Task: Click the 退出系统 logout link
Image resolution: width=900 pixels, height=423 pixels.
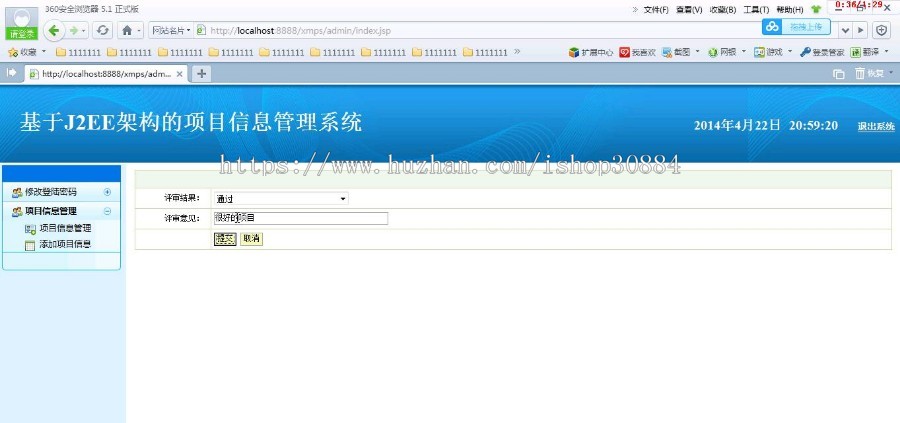Action: tap(876, 127)
